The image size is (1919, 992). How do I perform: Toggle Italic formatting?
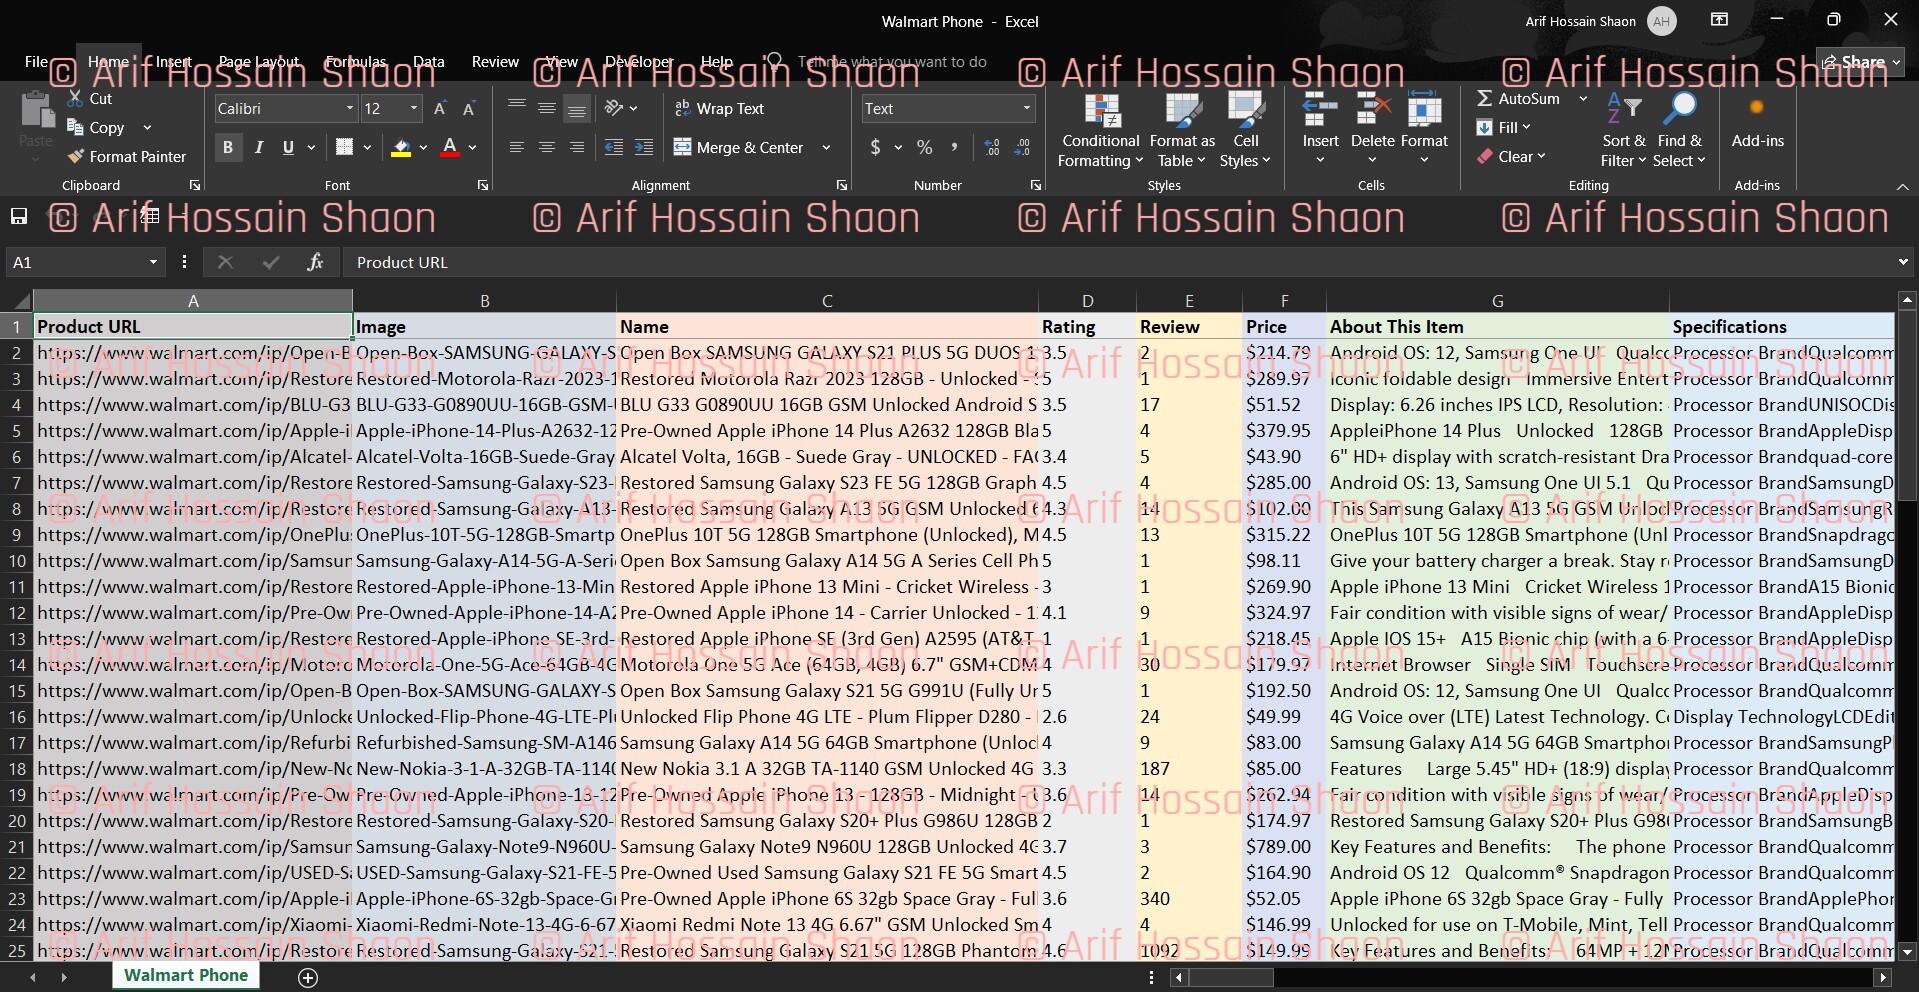259,148
